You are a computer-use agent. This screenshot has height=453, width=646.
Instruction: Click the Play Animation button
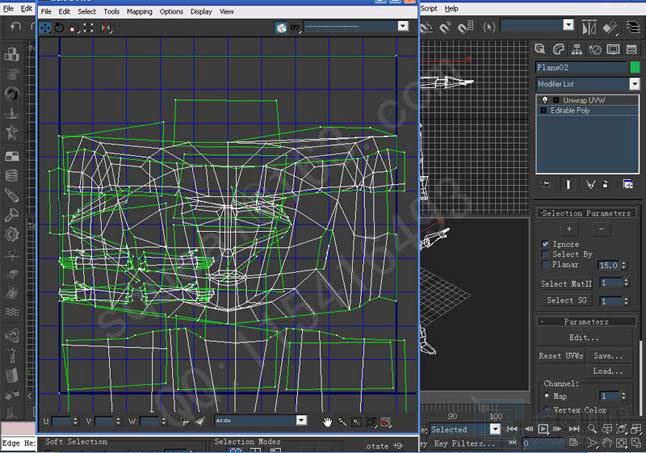point(543,429)
